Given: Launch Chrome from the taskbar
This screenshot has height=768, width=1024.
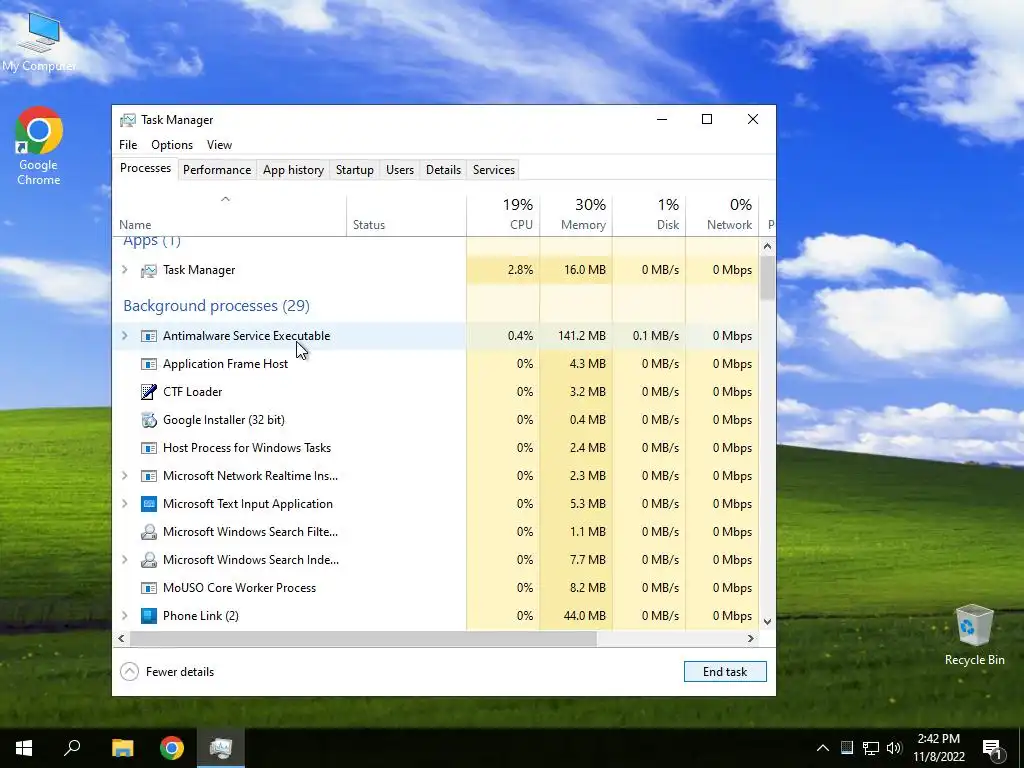Looking at the screenshot, I should pos(172,748).
